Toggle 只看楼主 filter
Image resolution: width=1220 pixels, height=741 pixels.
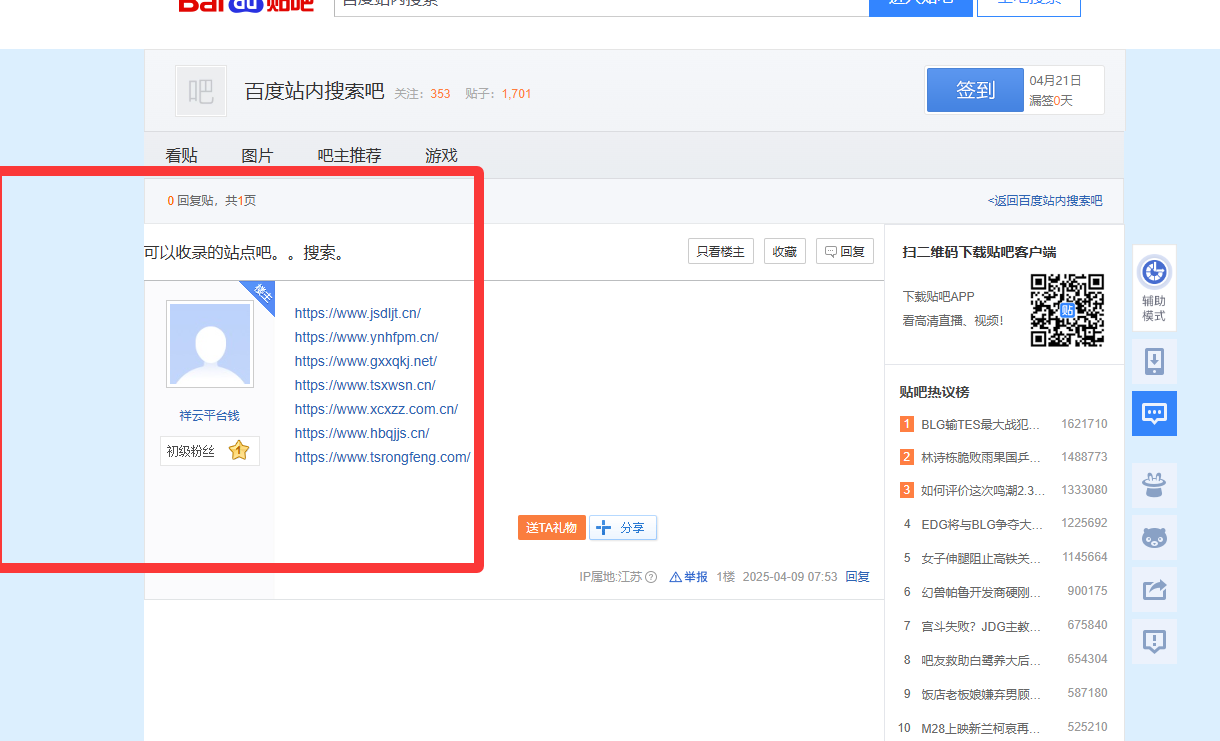pos(720,252)
